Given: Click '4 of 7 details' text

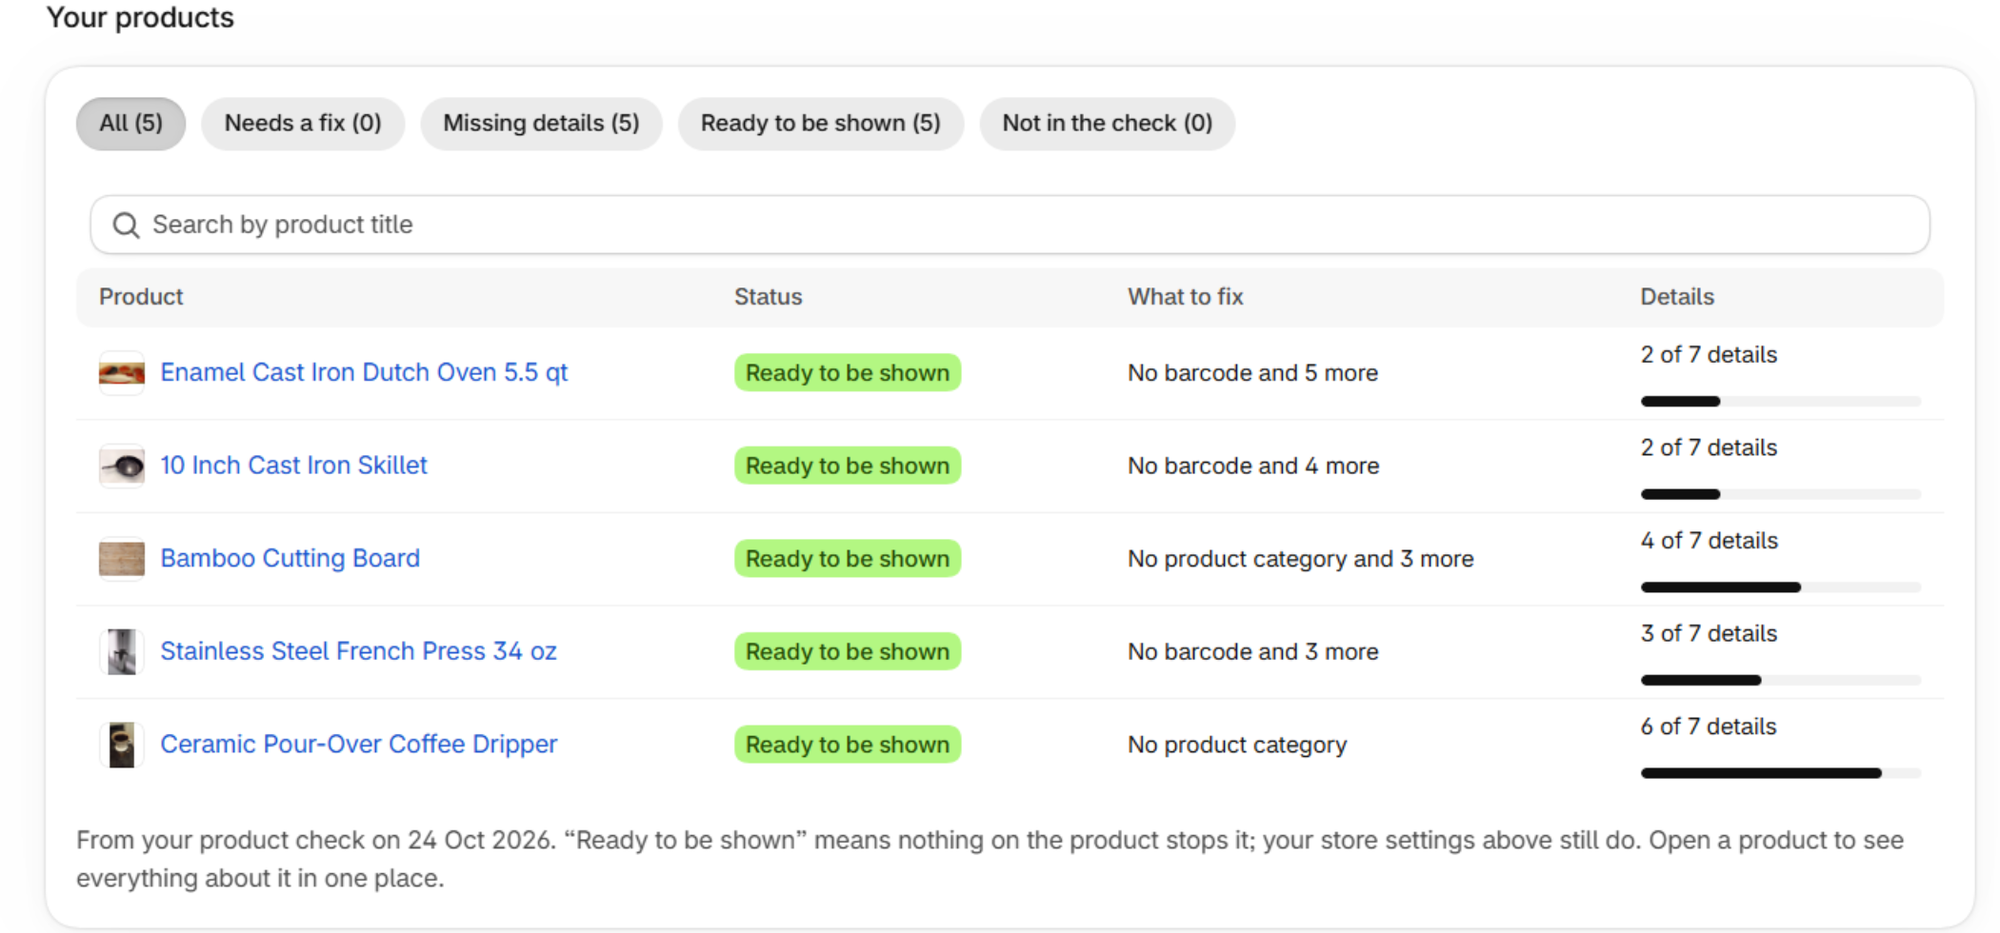Looking at the screenshot, I should pos(1709,541).
